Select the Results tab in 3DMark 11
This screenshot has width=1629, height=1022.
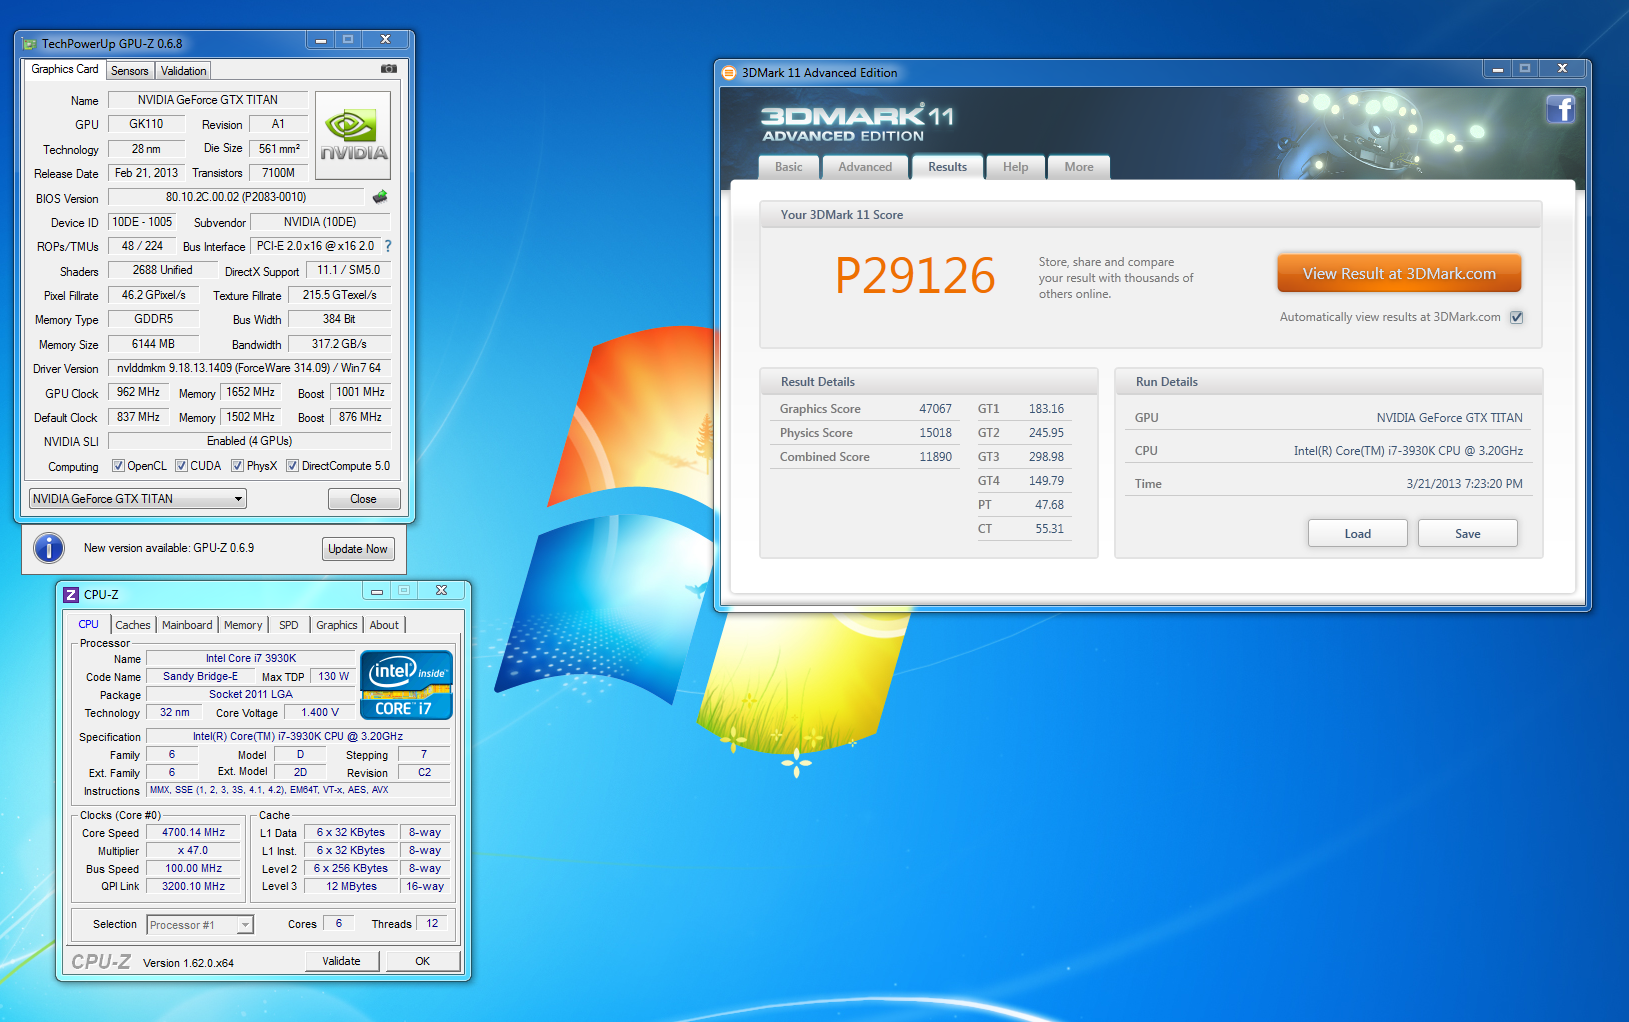[x=947, y=167]
